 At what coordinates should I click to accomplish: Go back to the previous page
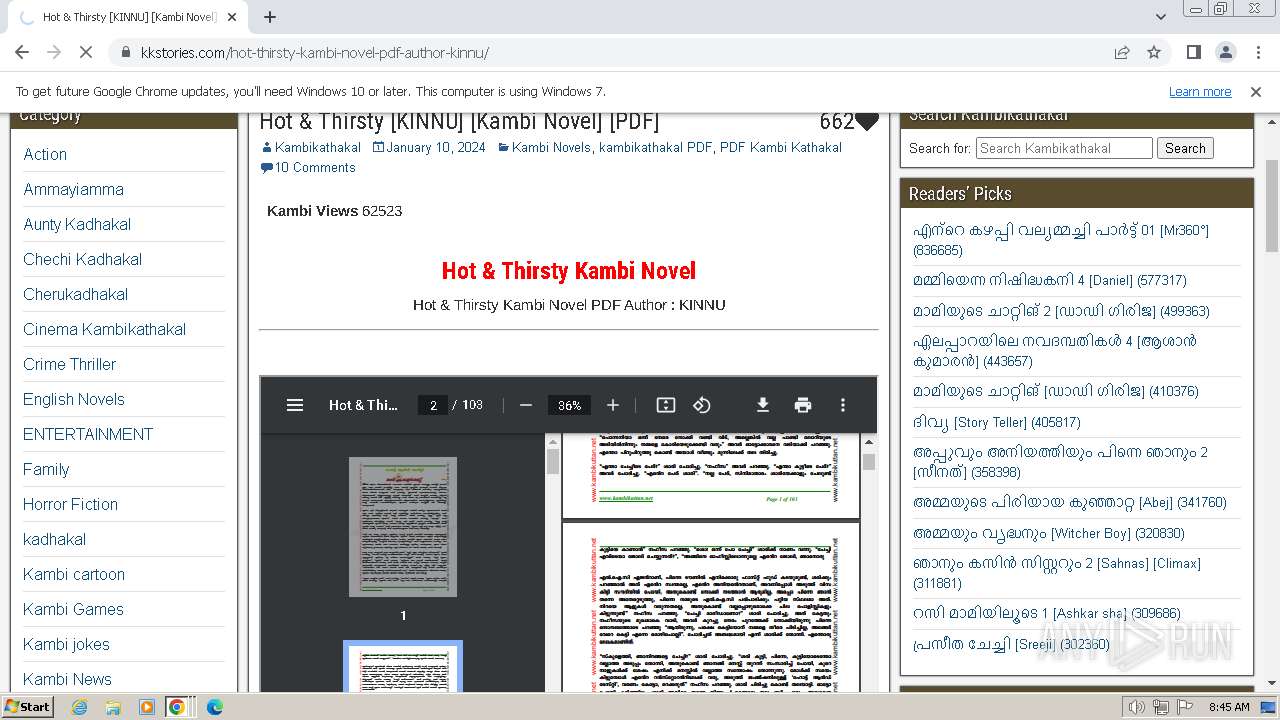click(x=22, y=52)
